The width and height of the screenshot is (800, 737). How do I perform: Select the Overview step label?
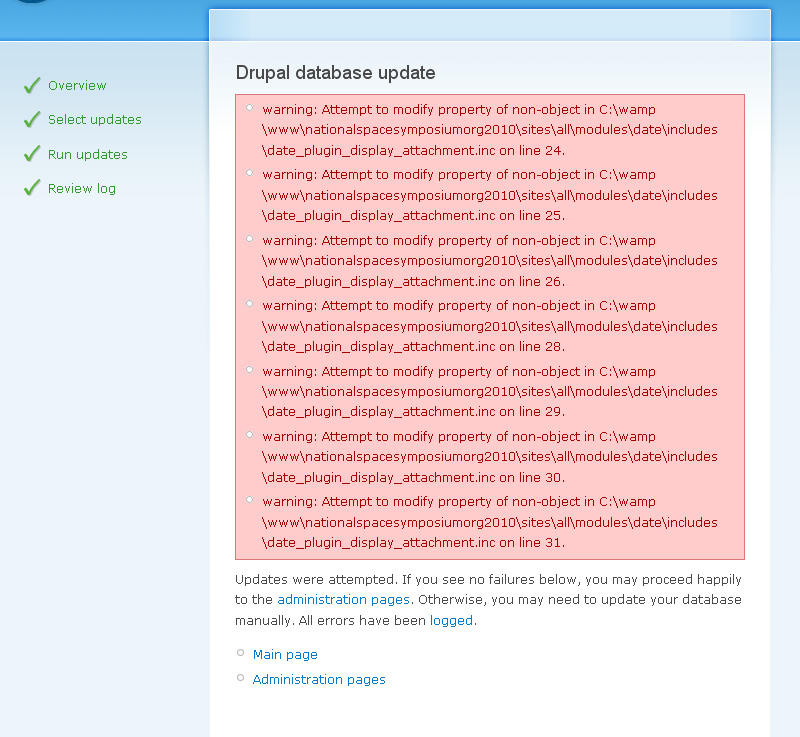[x=77, y=86]
